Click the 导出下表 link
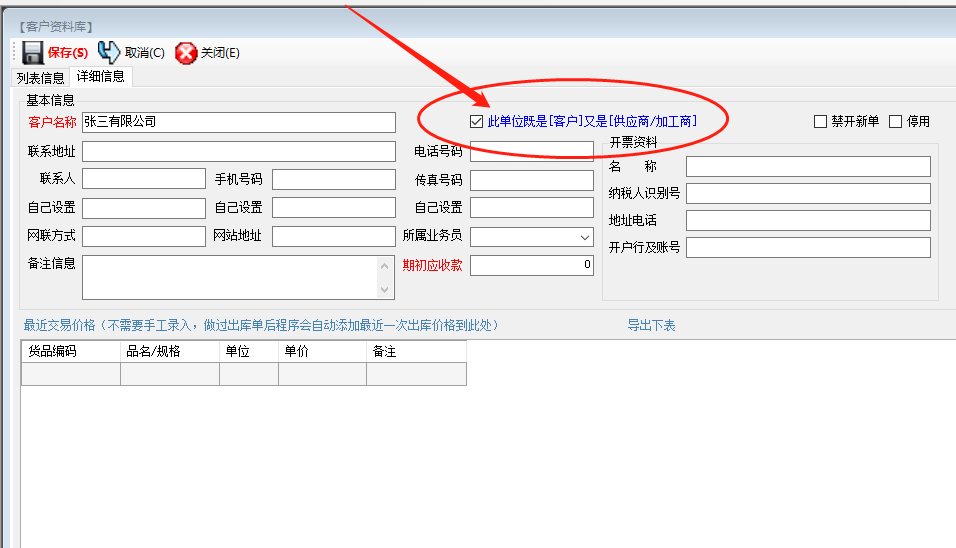Viewport: 956px width, 548px height. click(x=652, y=326)
